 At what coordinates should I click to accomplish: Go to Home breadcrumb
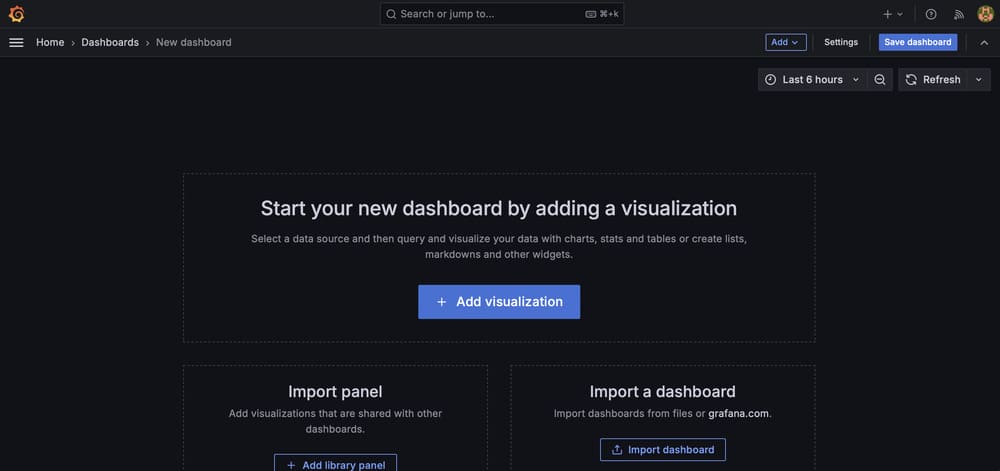tap(50, 42)
